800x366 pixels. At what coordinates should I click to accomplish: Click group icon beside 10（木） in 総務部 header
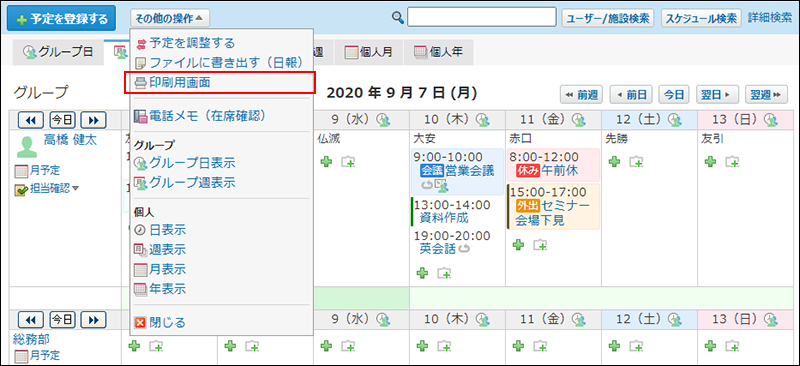(x=483, y=319)
